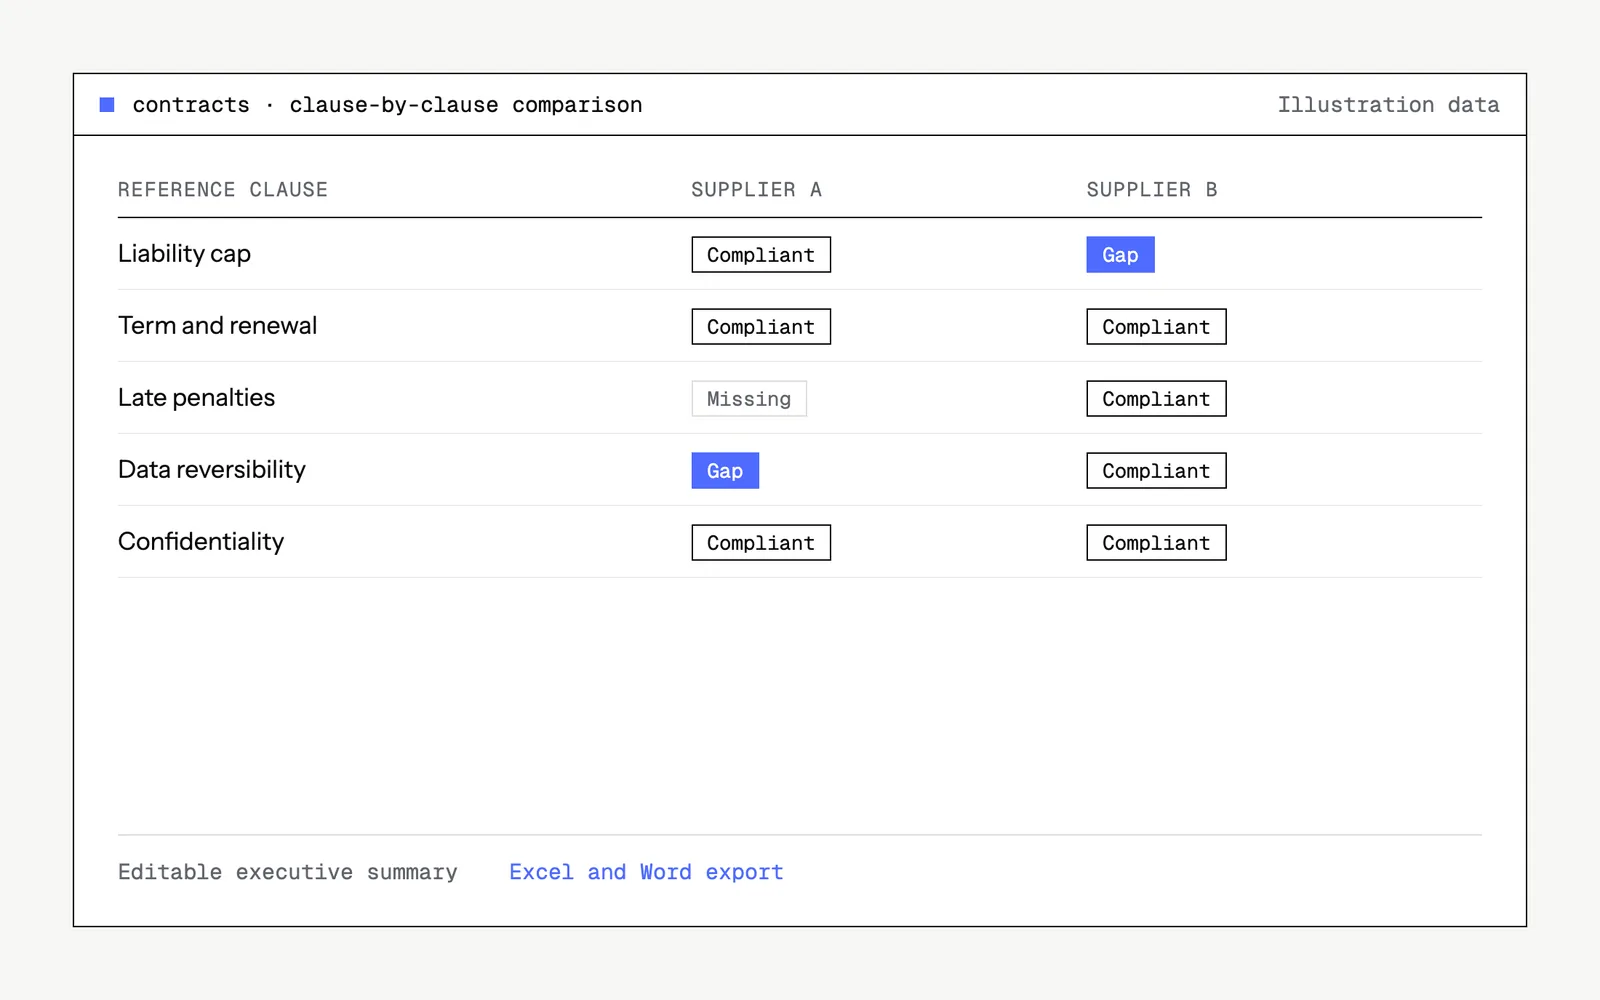Click the header title 'contracts · clause-by-clause comparison'
1600x1000 pixels.
pos(387,105)
